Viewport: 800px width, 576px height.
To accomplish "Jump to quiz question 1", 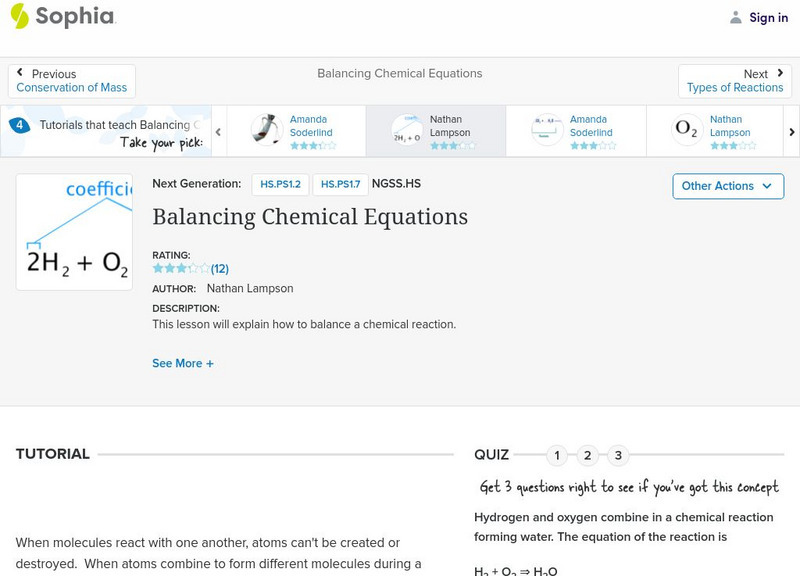I will coord(557,455).
